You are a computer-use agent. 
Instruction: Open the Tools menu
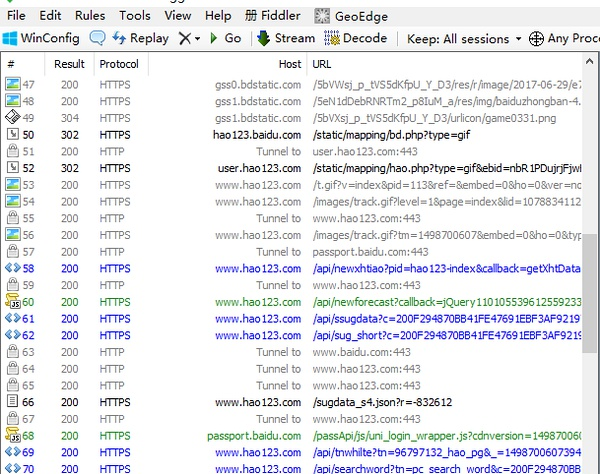click(135, 15)
